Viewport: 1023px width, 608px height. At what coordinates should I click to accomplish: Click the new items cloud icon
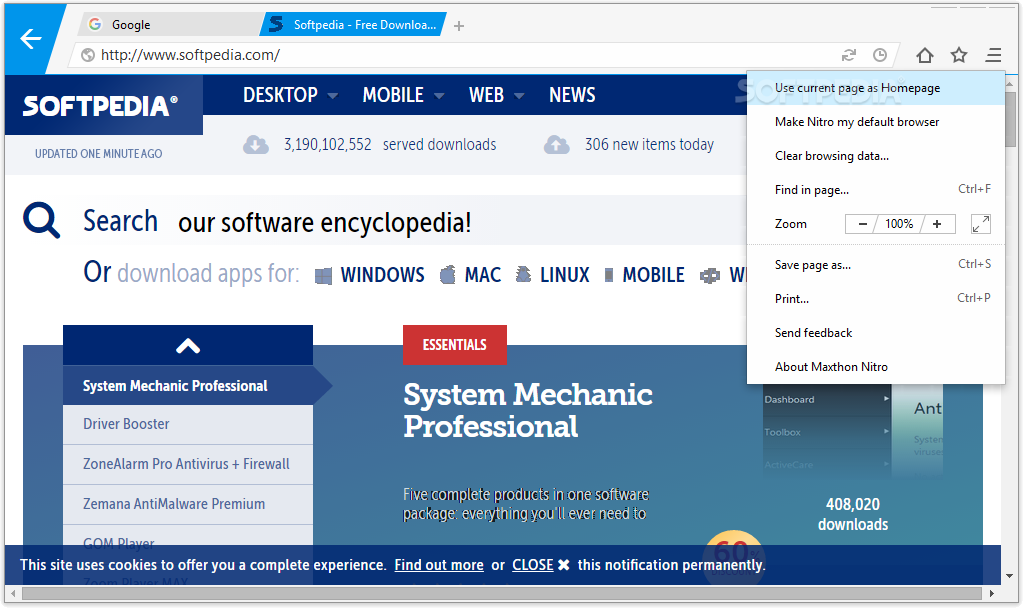pos(557,145)
